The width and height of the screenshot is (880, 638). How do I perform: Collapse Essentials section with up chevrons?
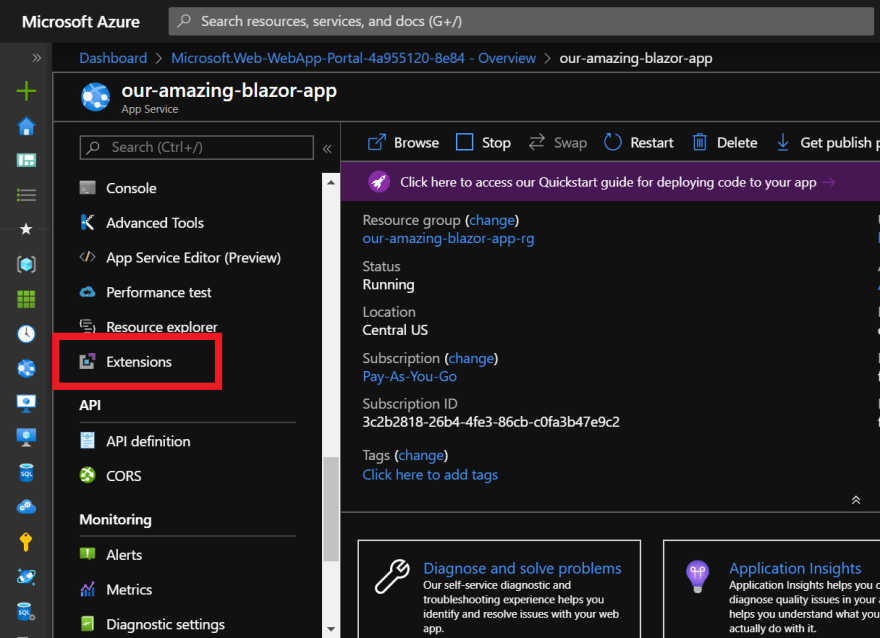pos(856,500)
